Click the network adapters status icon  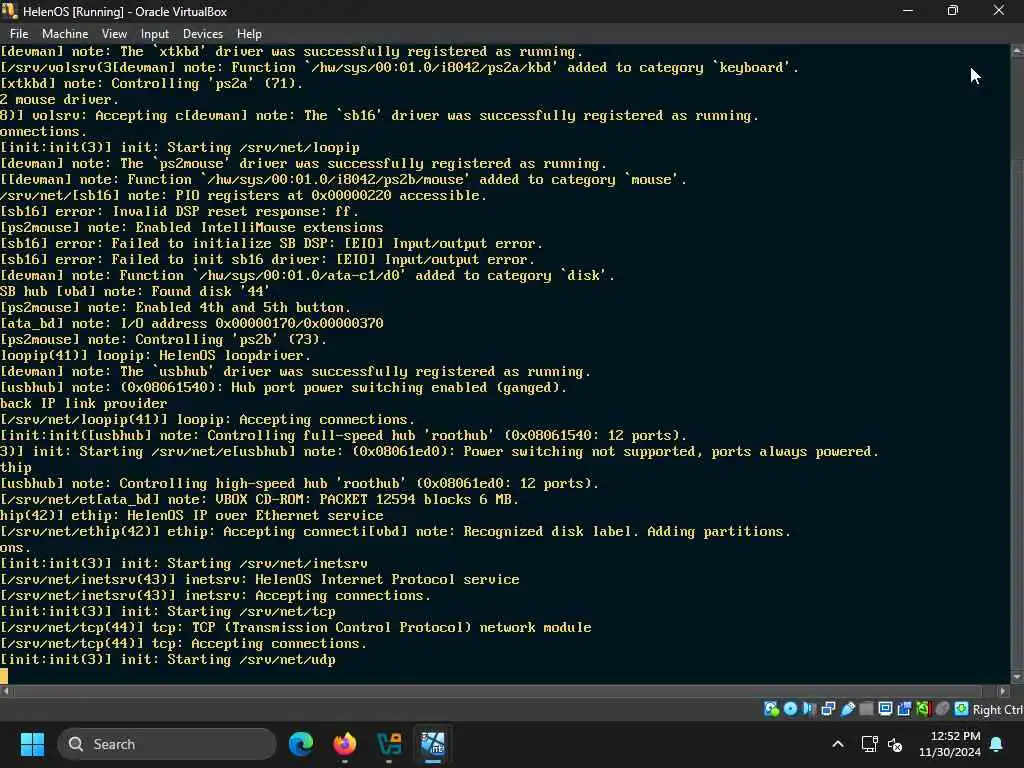828,709
